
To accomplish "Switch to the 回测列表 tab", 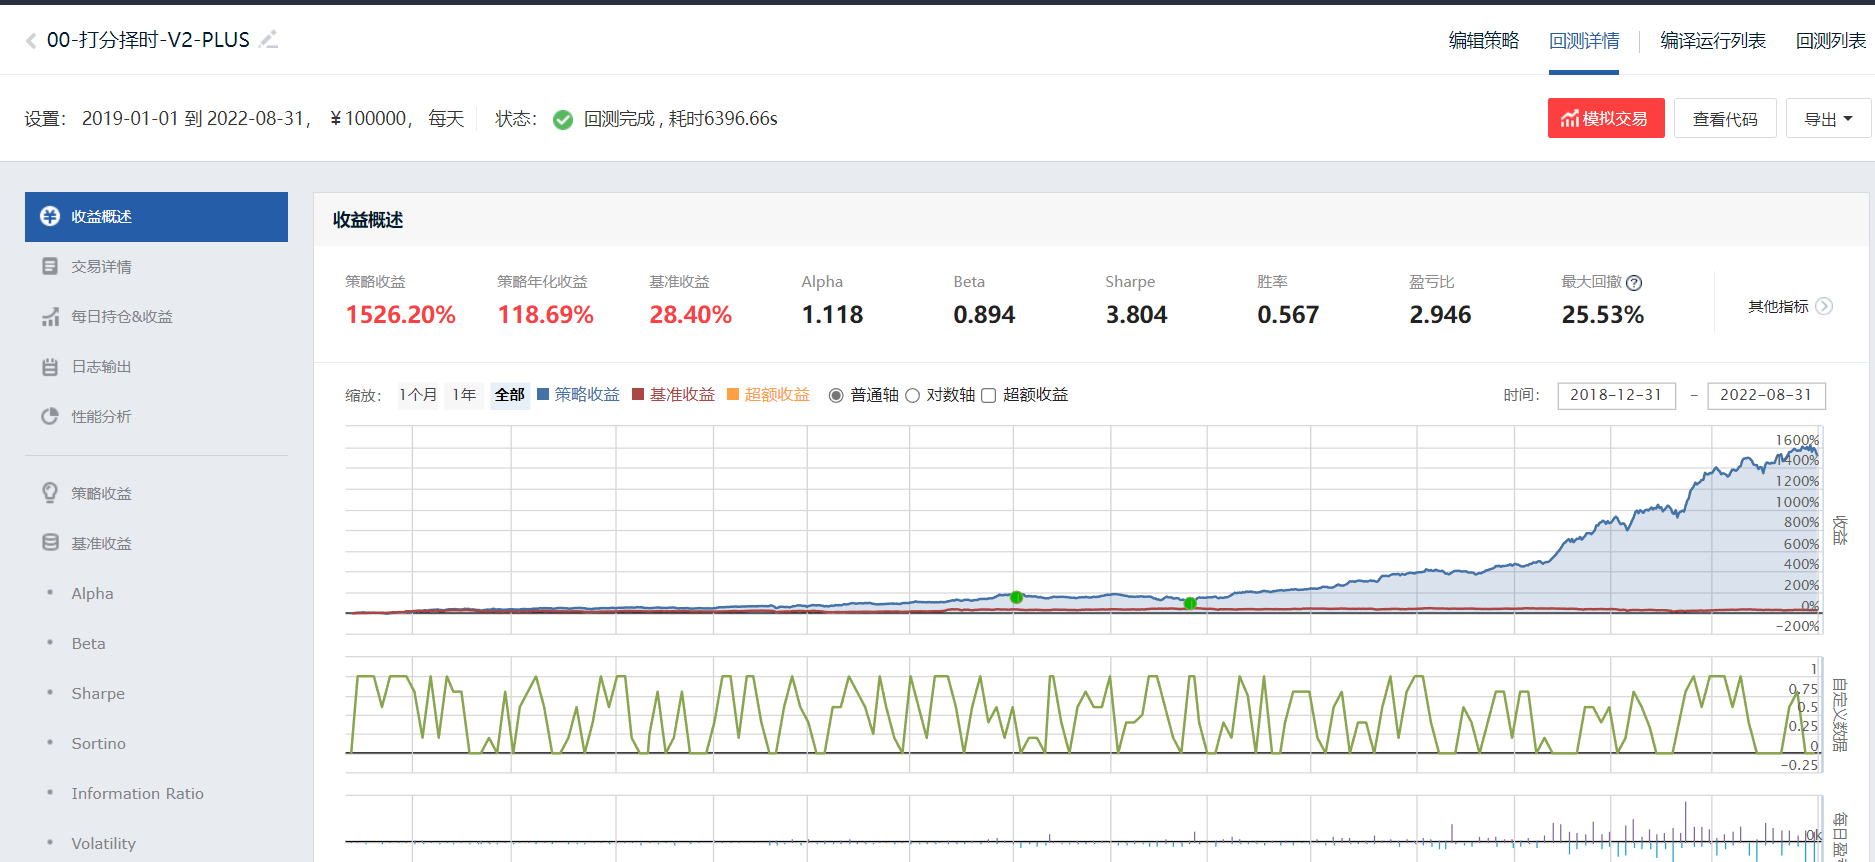I will (1830, 41).
